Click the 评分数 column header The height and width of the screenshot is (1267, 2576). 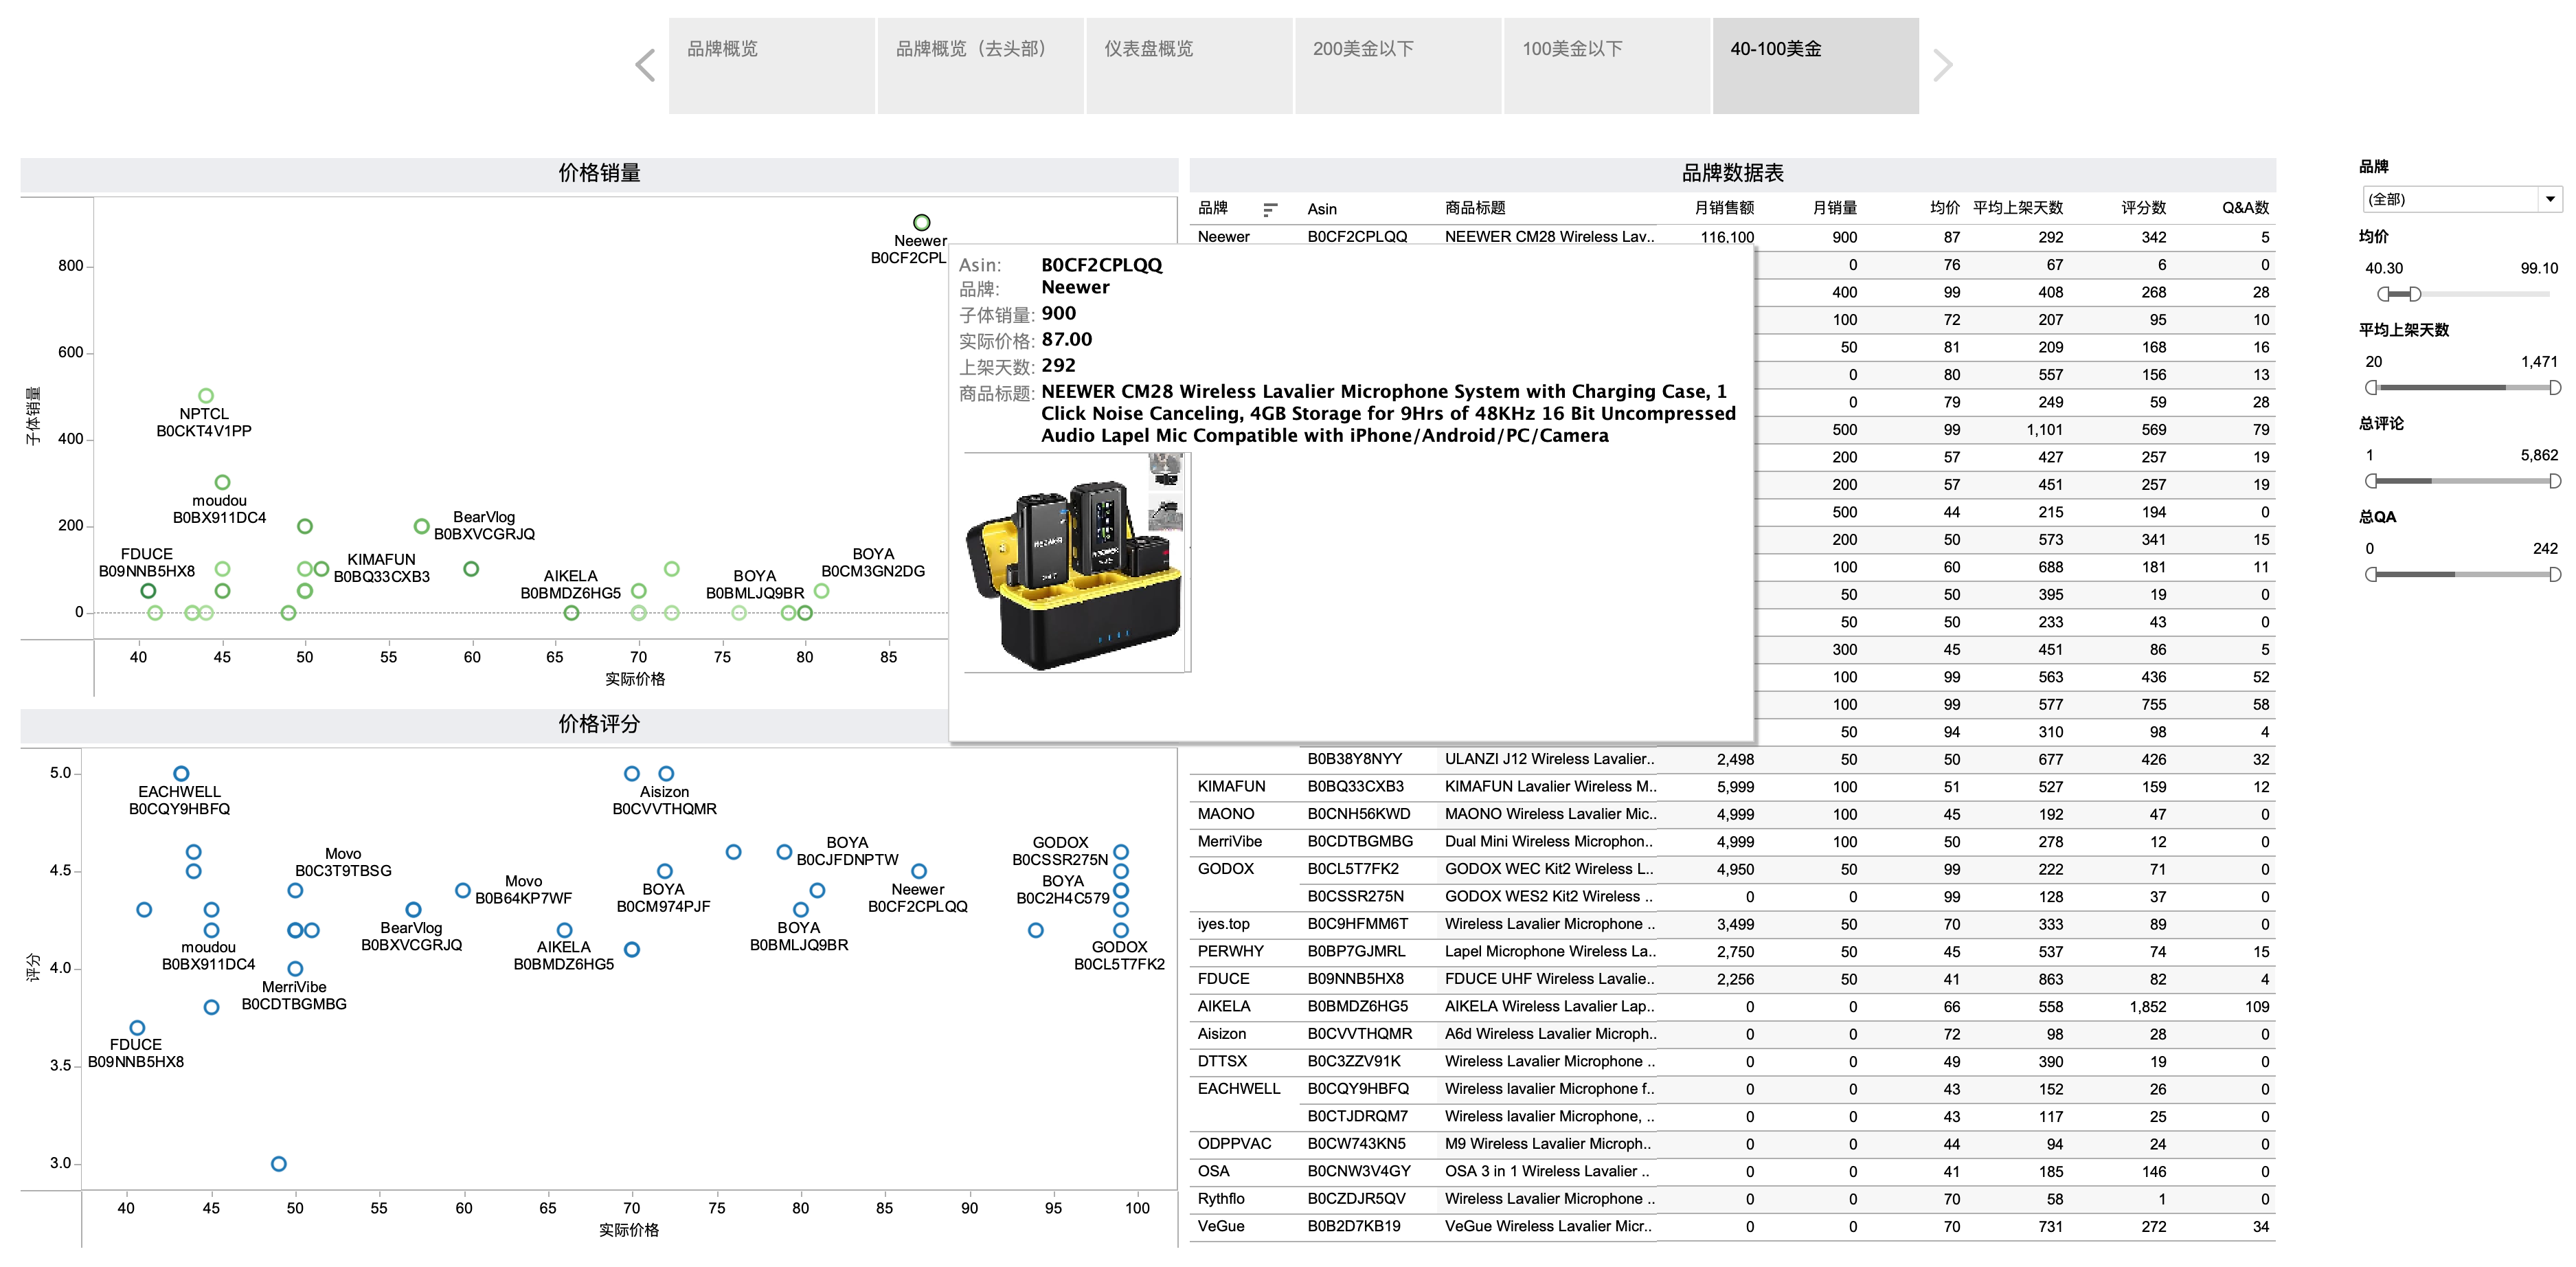point(2144,208)
